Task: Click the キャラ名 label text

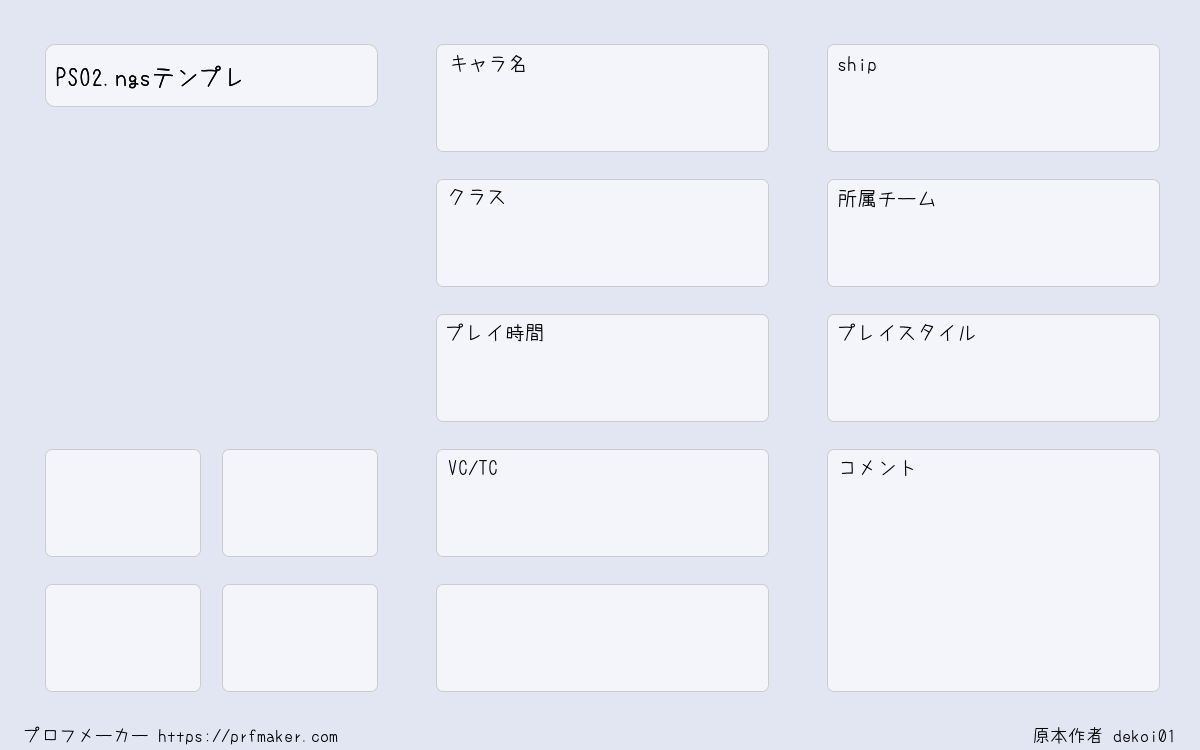Action: (488, 64)
